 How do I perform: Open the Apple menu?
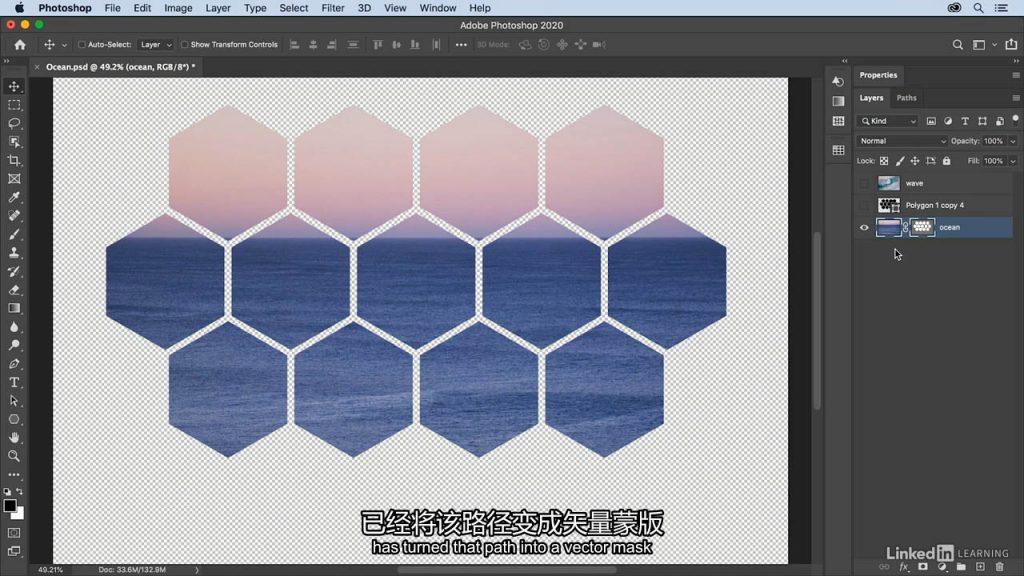click(x=20, y=8)
